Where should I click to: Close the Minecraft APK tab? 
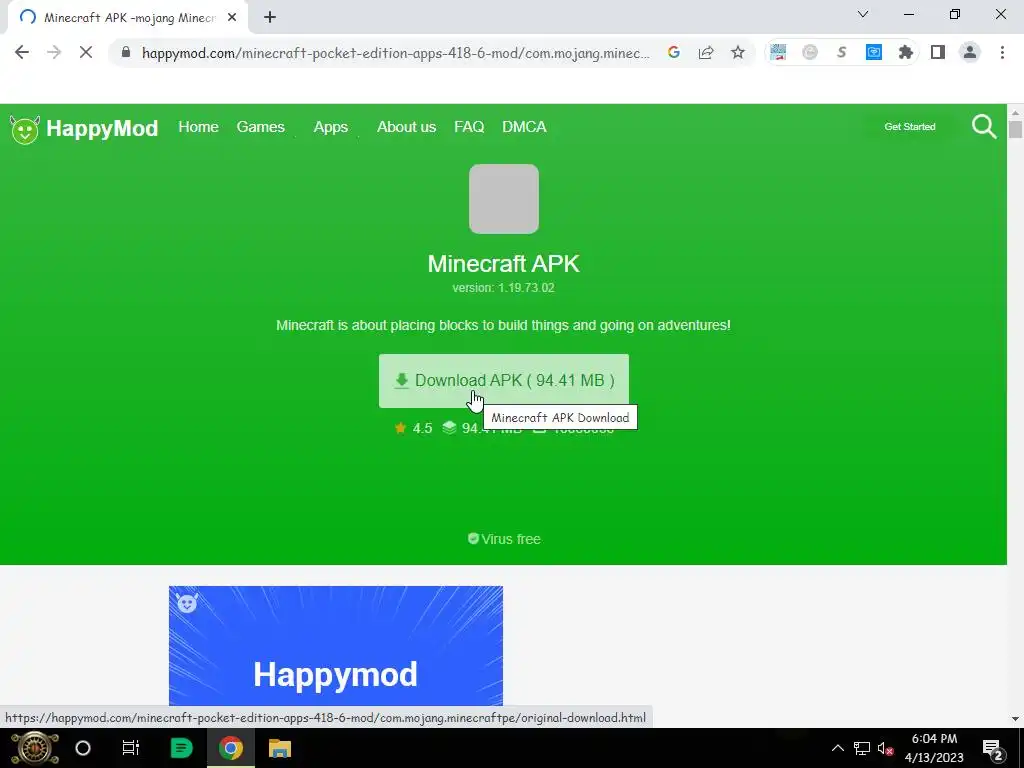pos(232,17)
